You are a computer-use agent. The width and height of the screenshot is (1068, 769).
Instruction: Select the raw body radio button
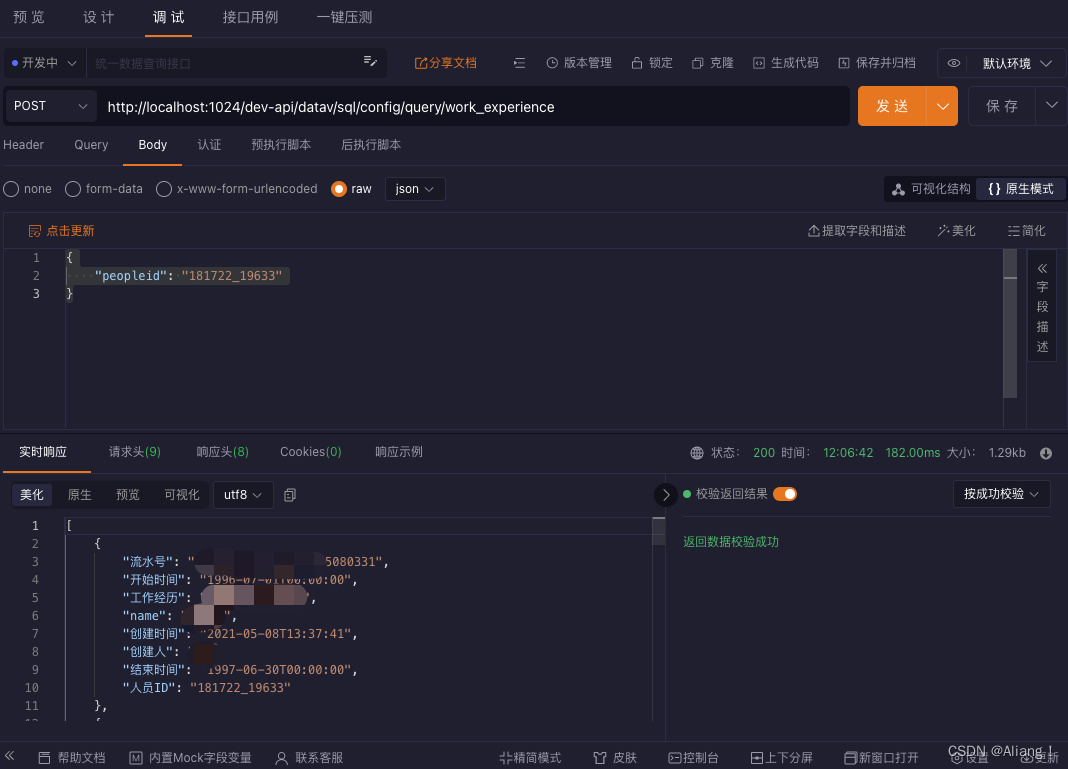337,189
